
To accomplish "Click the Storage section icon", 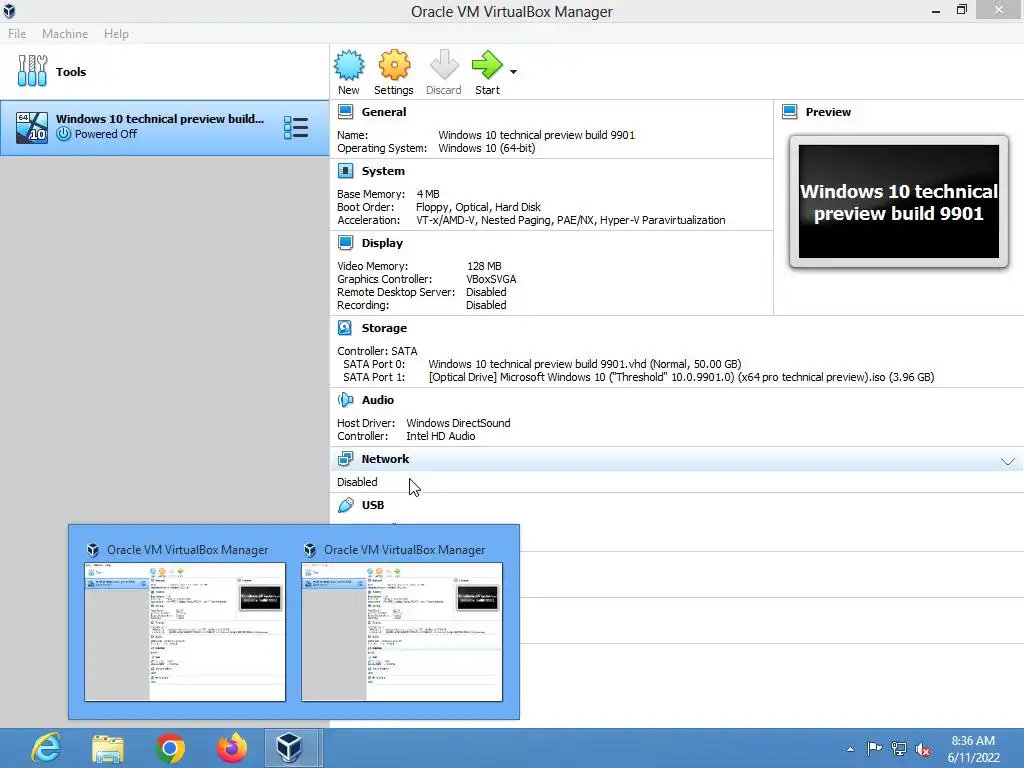I will point(345,328).
